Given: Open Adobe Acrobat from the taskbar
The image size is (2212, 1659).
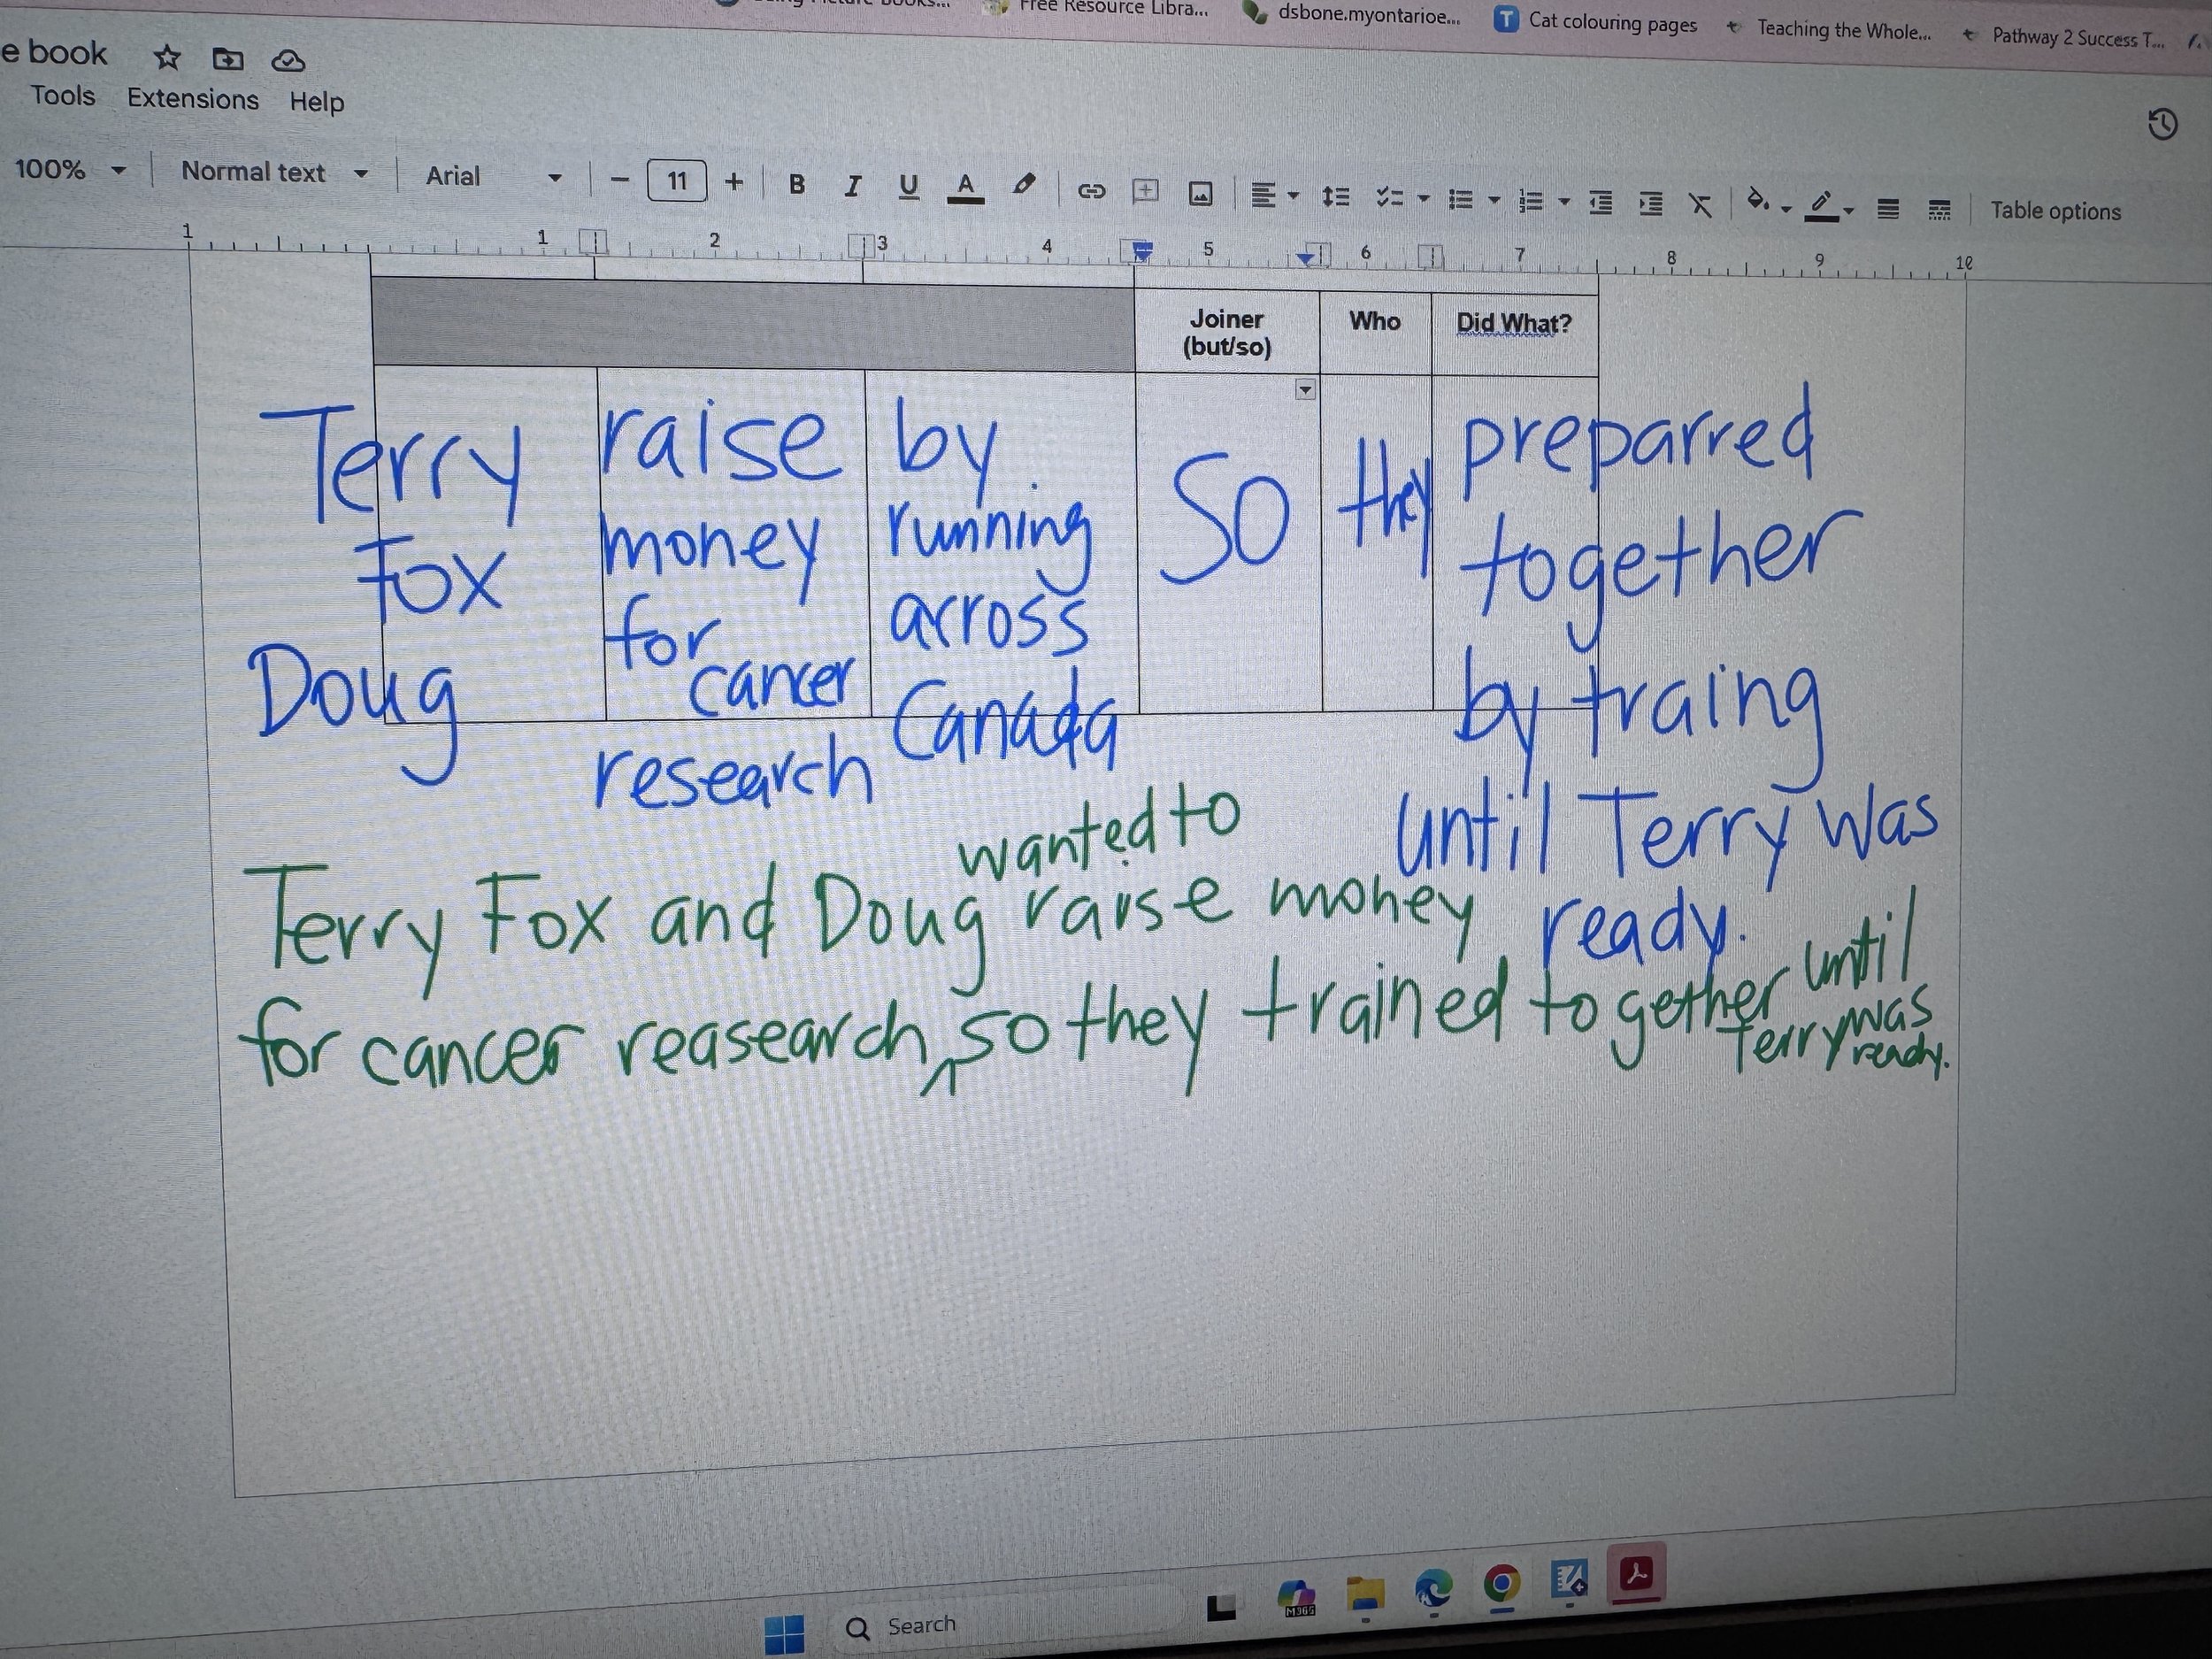Looking at the screenshot, I should pos(1635,1574).
